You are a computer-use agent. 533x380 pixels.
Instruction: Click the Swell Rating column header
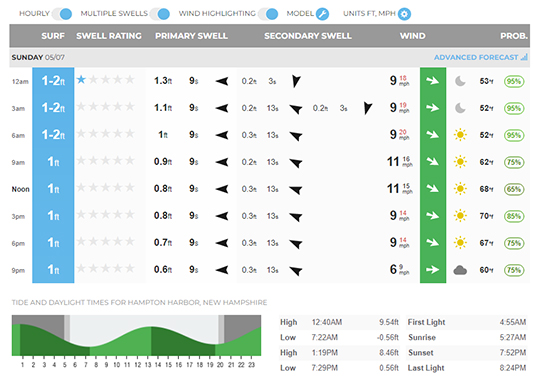[x=109, y=36]
